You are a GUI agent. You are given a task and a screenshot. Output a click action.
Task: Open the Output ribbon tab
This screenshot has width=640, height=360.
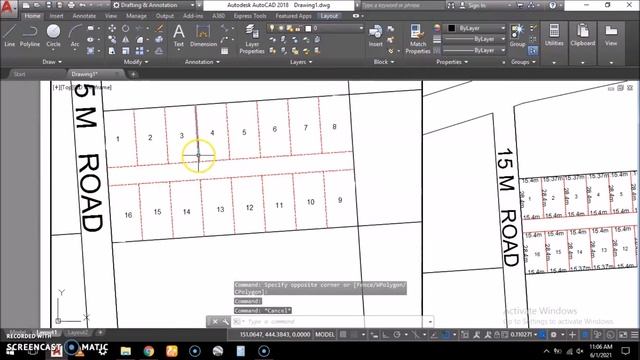tap(165, 16)
